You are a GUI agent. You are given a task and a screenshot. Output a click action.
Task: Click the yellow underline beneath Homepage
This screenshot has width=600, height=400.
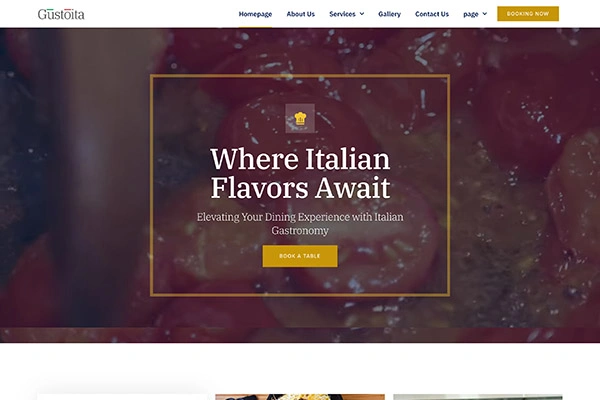click(x=255, y=27)
